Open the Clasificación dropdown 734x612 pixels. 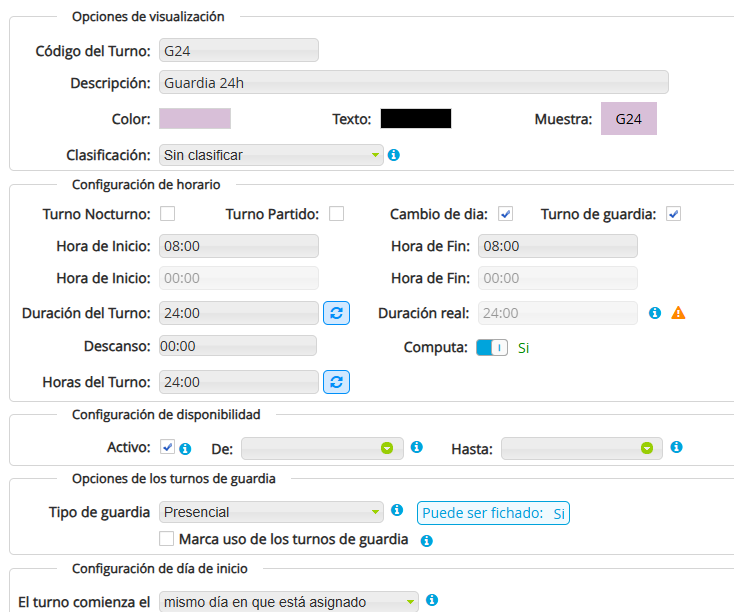pos(271,155)
